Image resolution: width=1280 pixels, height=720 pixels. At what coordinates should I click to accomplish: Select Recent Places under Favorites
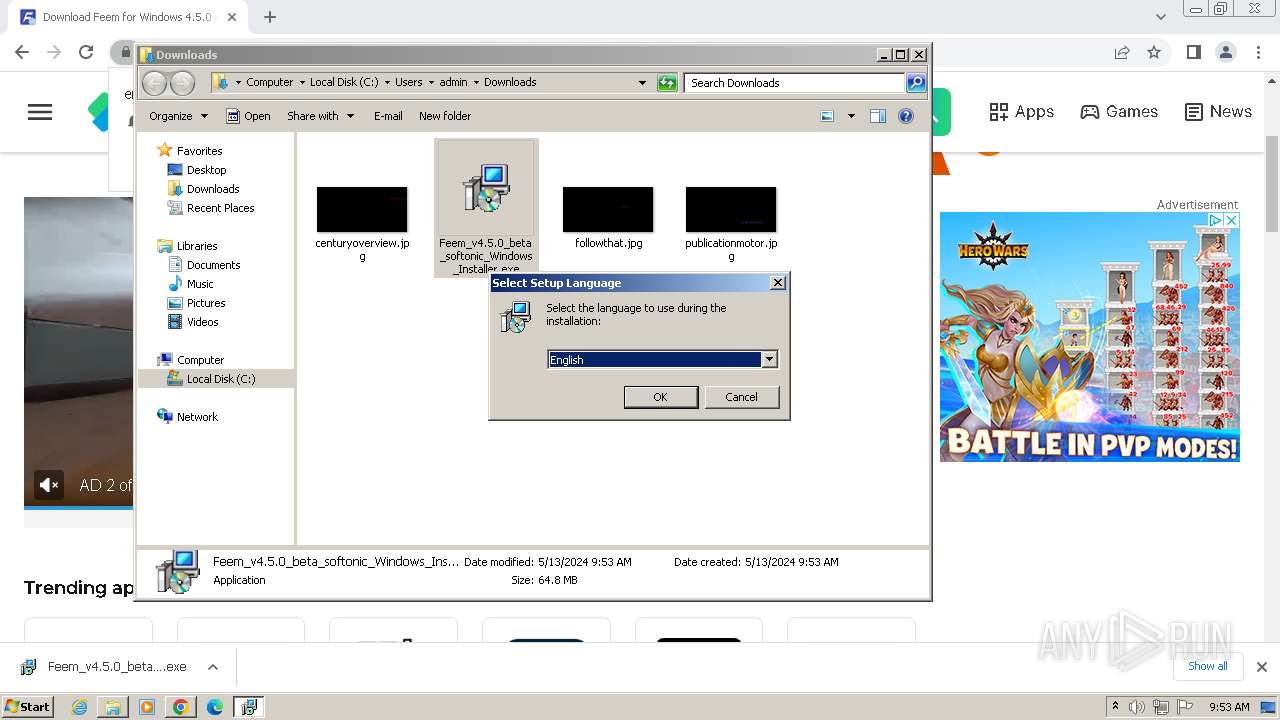click(220, 208)
